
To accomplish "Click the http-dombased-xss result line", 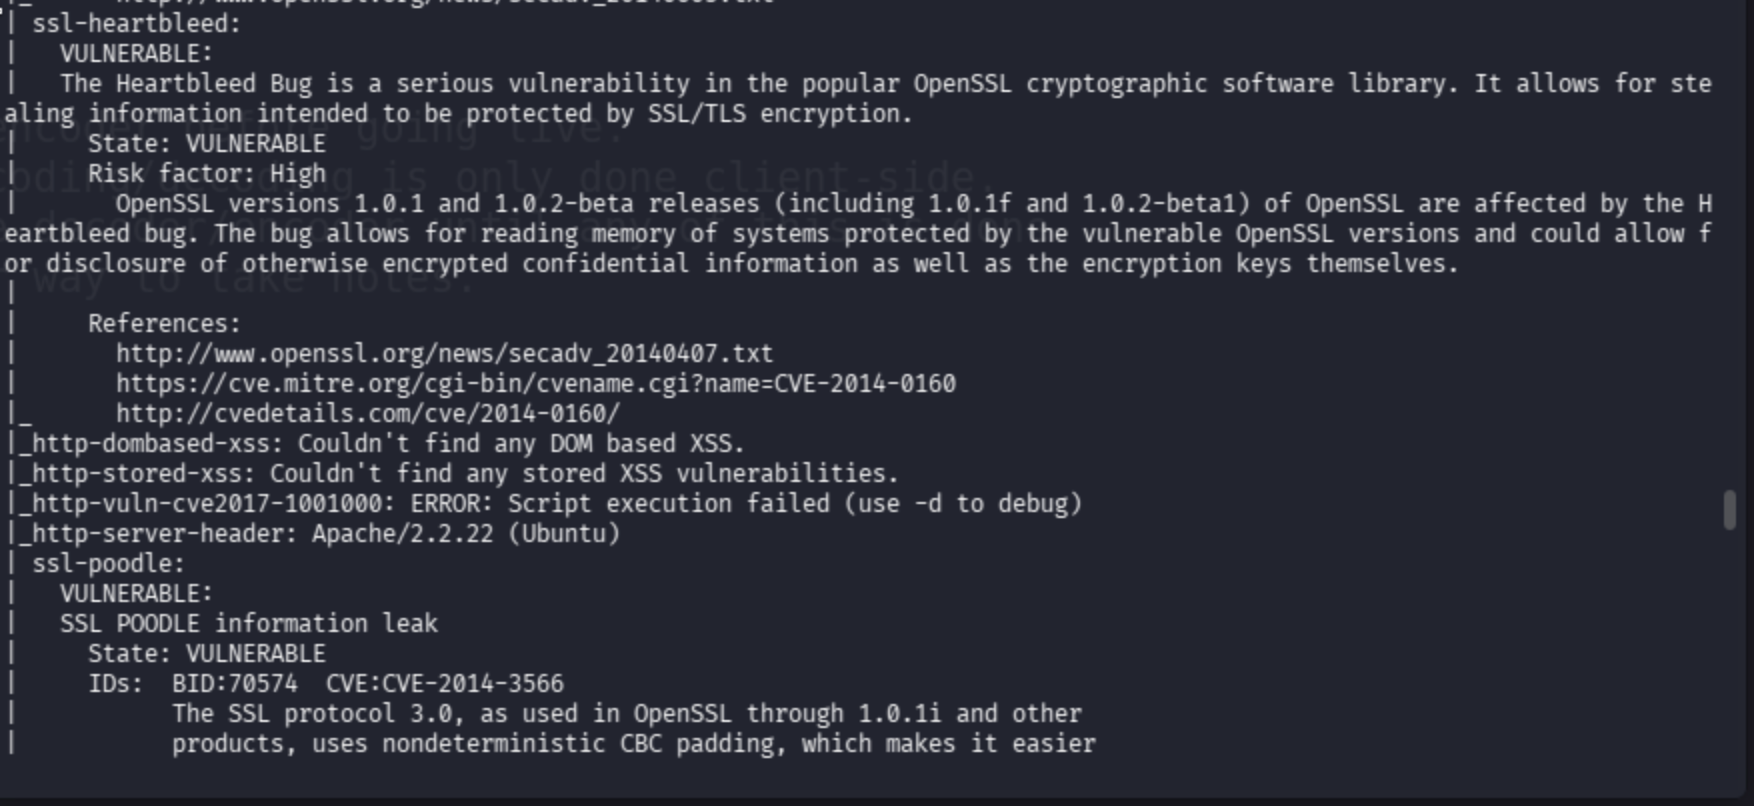I will point(382,444).
